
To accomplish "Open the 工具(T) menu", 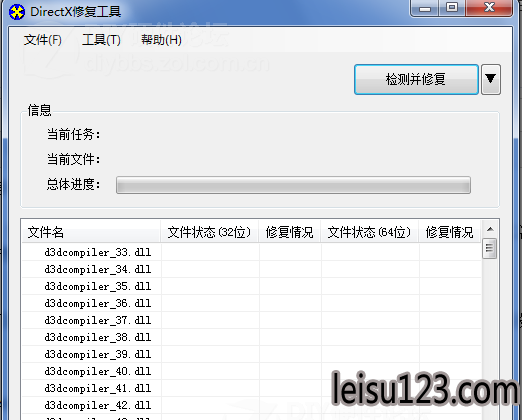I will coord(101,40).
